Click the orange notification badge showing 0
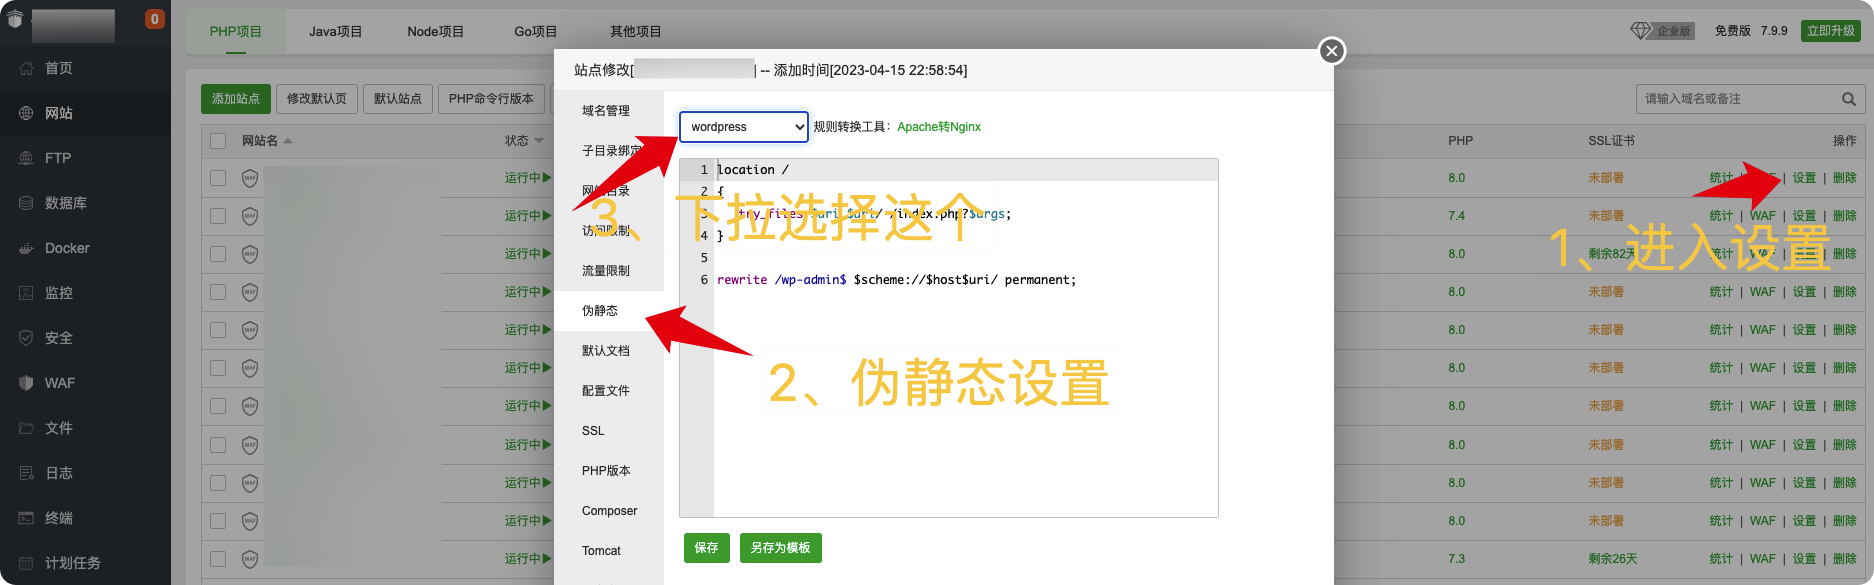1874x585 pixels. point(155,19)
